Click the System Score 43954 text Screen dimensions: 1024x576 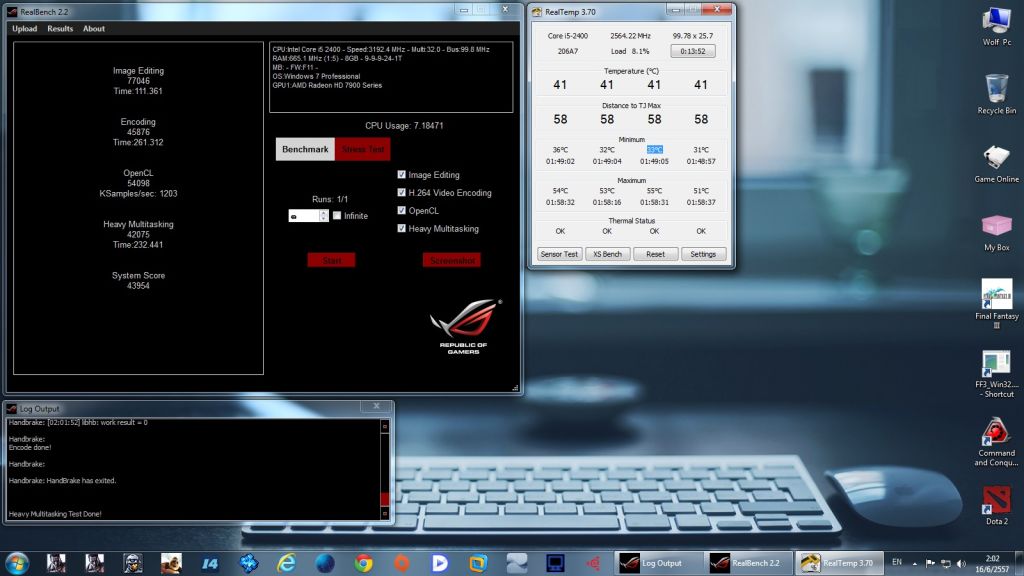click(138, 281)
